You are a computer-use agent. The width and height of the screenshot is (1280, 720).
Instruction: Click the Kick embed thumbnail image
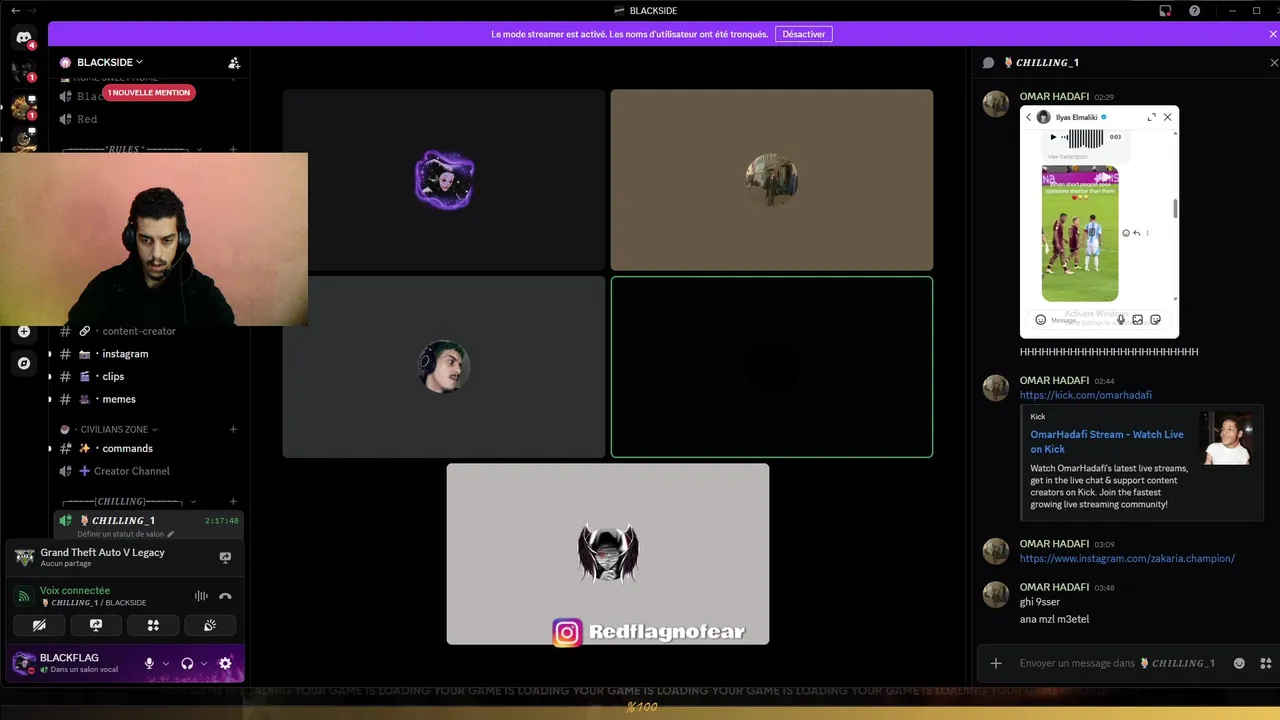pos(1227,438)
